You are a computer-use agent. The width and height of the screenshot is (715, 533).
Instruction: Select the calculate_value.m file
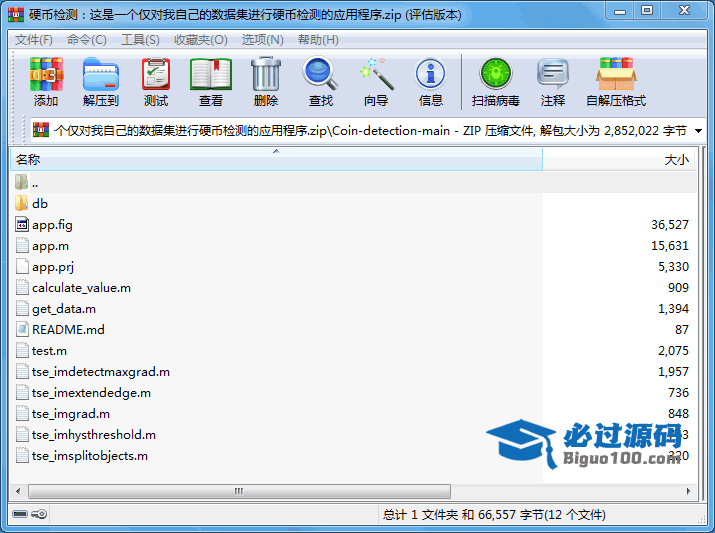[81, 288]
